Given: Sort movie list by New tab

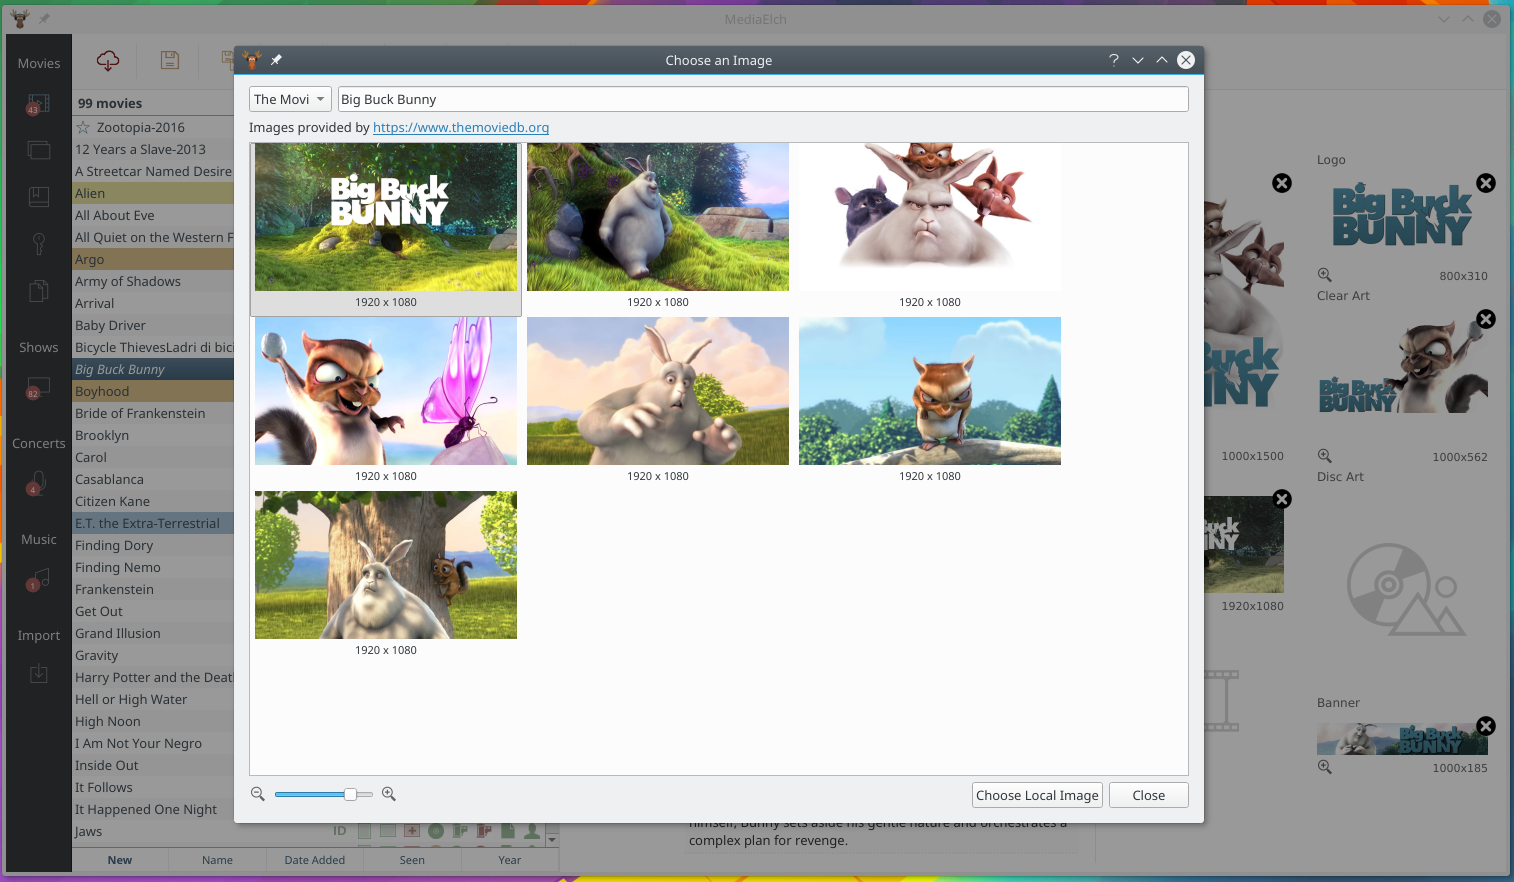Looking at the screenshot, I should pyautogui.click(x=120, y=860).
